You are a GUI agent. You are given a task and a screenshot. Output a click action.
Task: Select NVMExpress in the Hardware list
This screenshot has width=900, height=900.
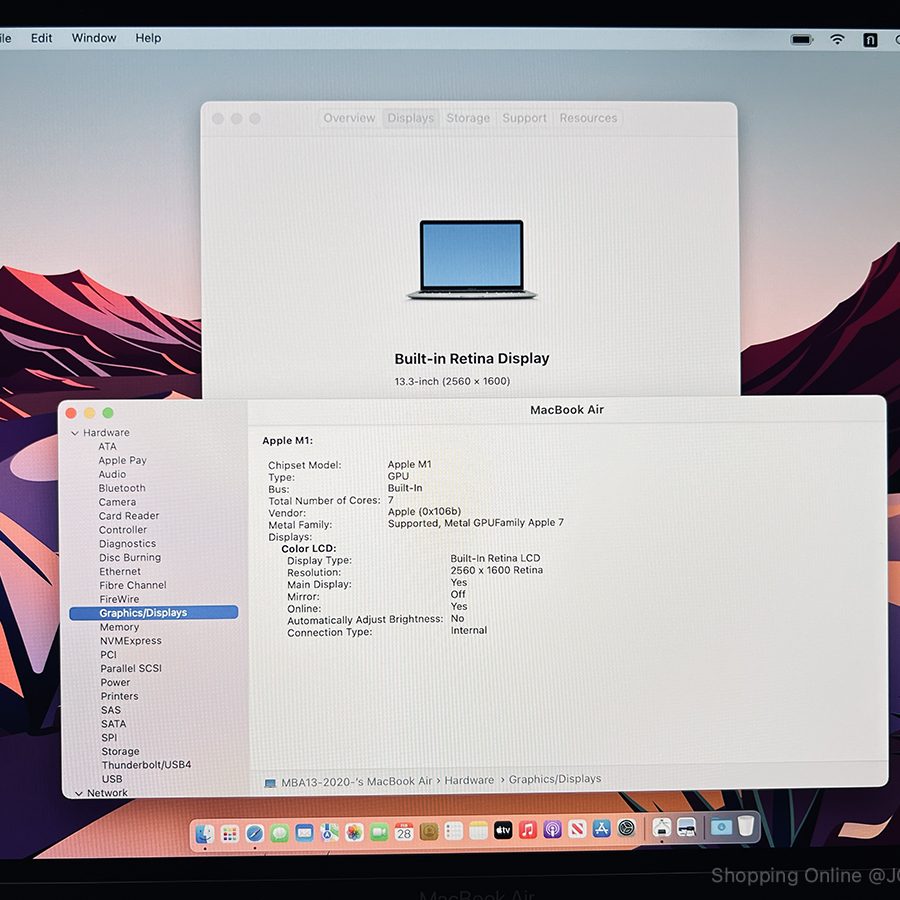click(131, 641)
